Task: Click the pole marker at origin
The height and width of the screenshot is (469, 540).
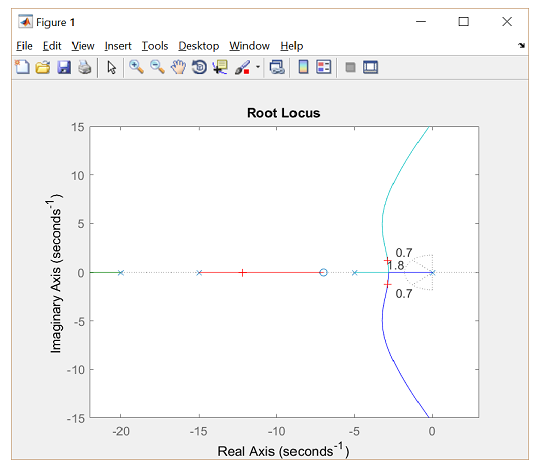Action: pos(433,272)
